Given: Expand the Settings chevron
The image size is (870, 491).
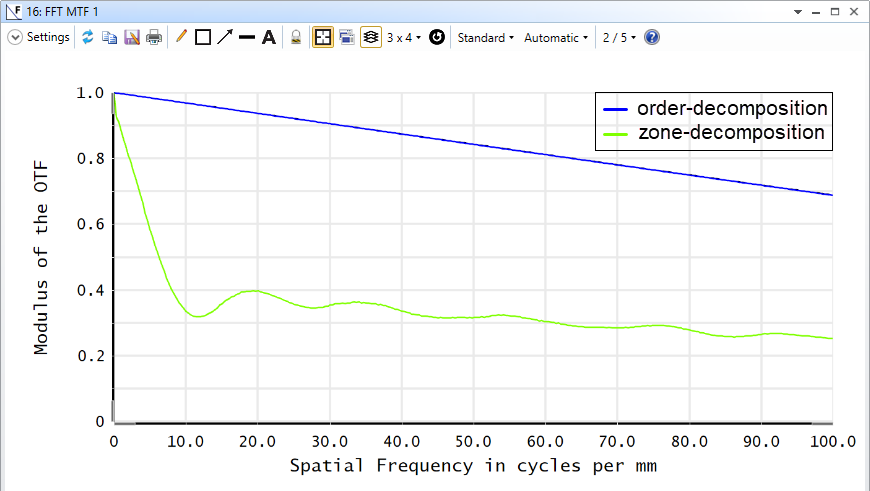Looking at the screenshot, I should 15,37.
